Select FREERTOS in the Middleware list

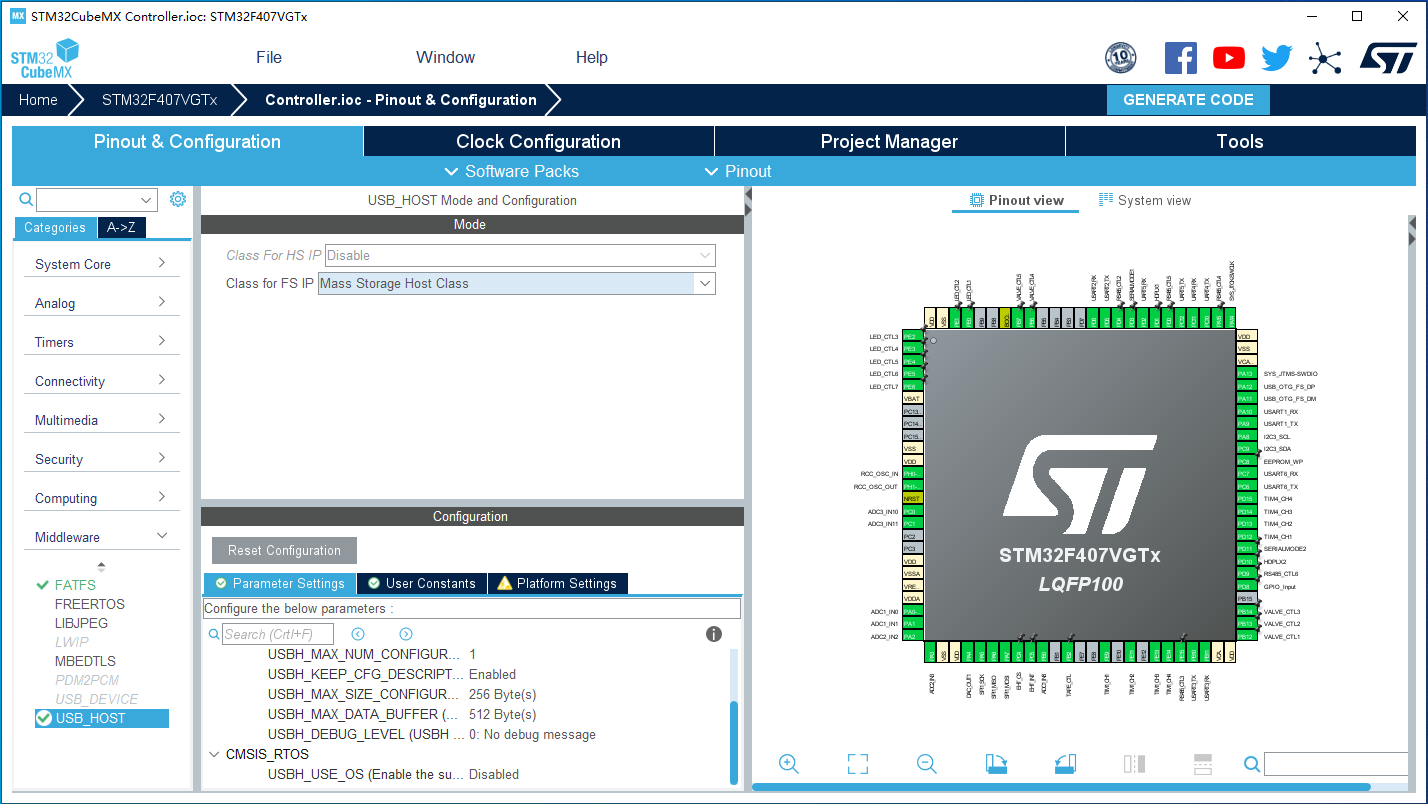tap(90, 604)
